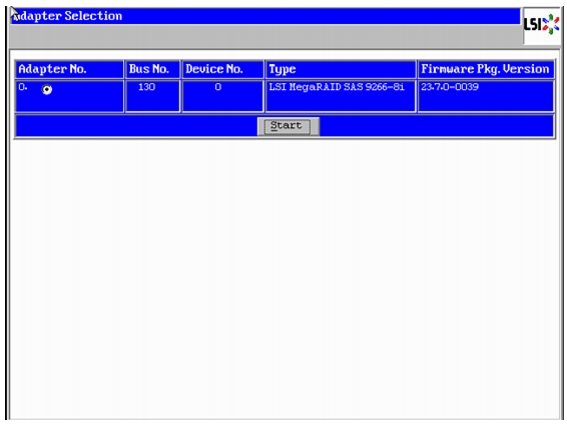Click the LSI logo icon
567x432 pixels.
[541, 25]
